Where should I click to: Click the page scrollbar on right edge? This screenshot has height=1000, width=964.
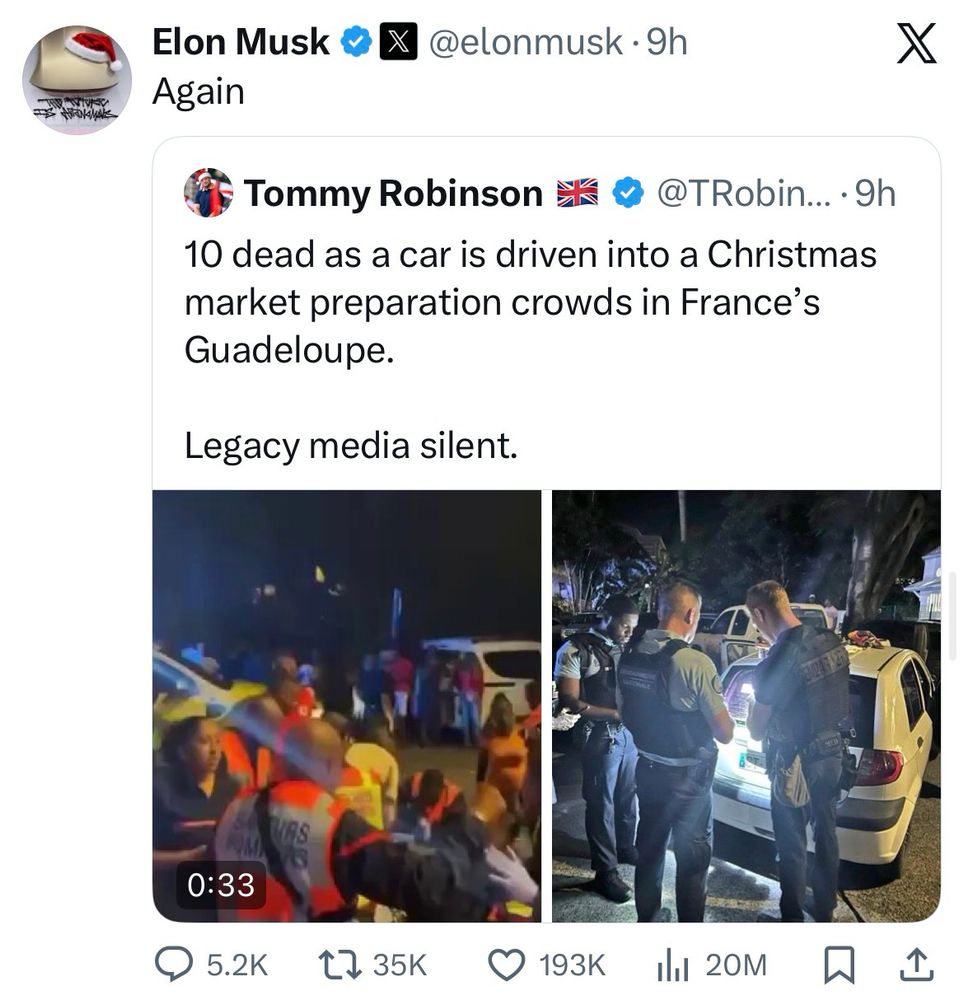click(954, 615)
